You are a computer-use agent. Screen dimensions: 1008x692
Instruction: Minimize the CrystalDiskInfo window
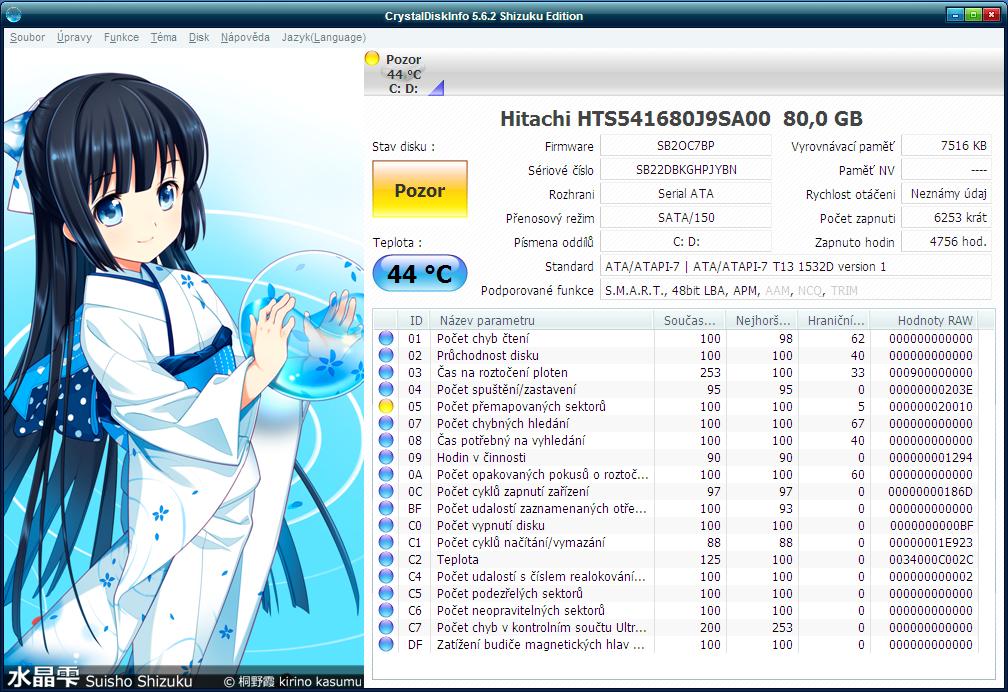(x=955, y=14)
